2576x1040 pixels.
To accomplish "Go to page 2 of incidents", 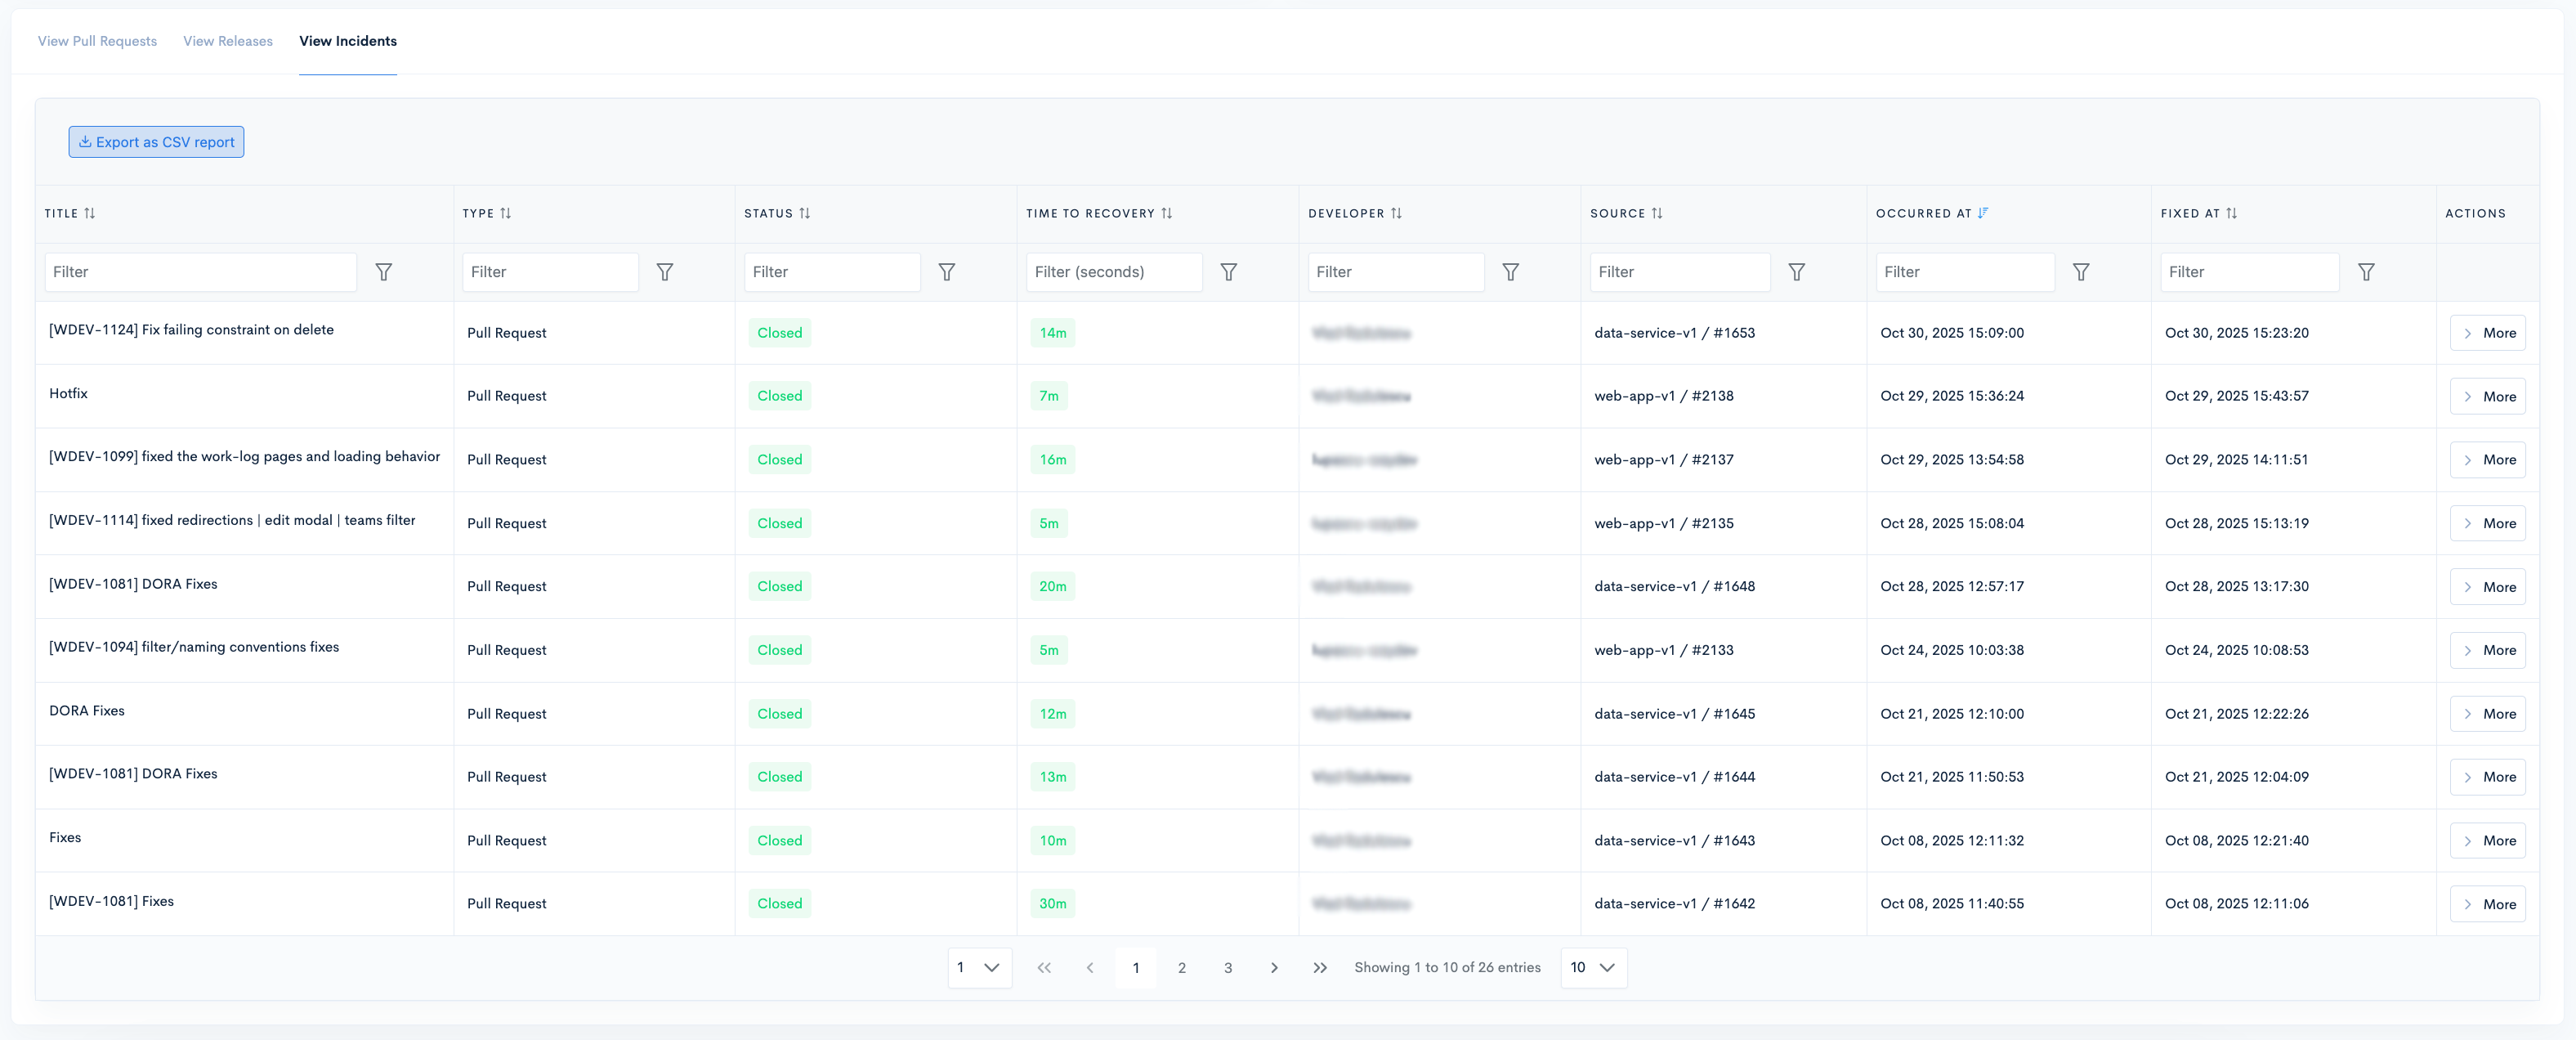I will pos(1181,967).
